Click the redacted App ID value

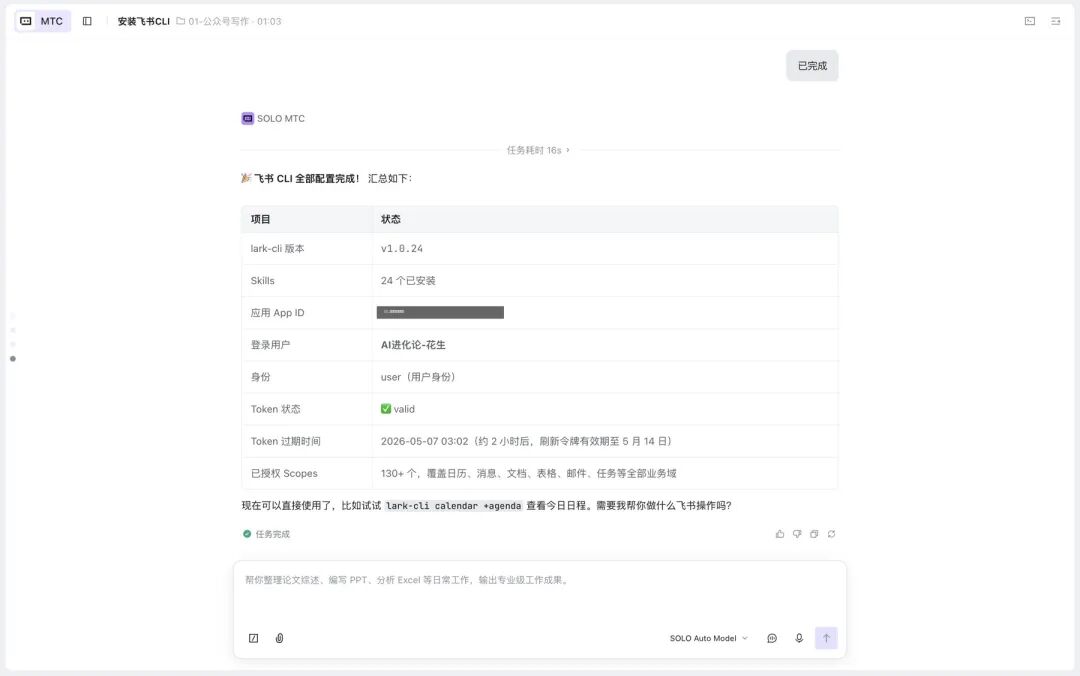440,312
